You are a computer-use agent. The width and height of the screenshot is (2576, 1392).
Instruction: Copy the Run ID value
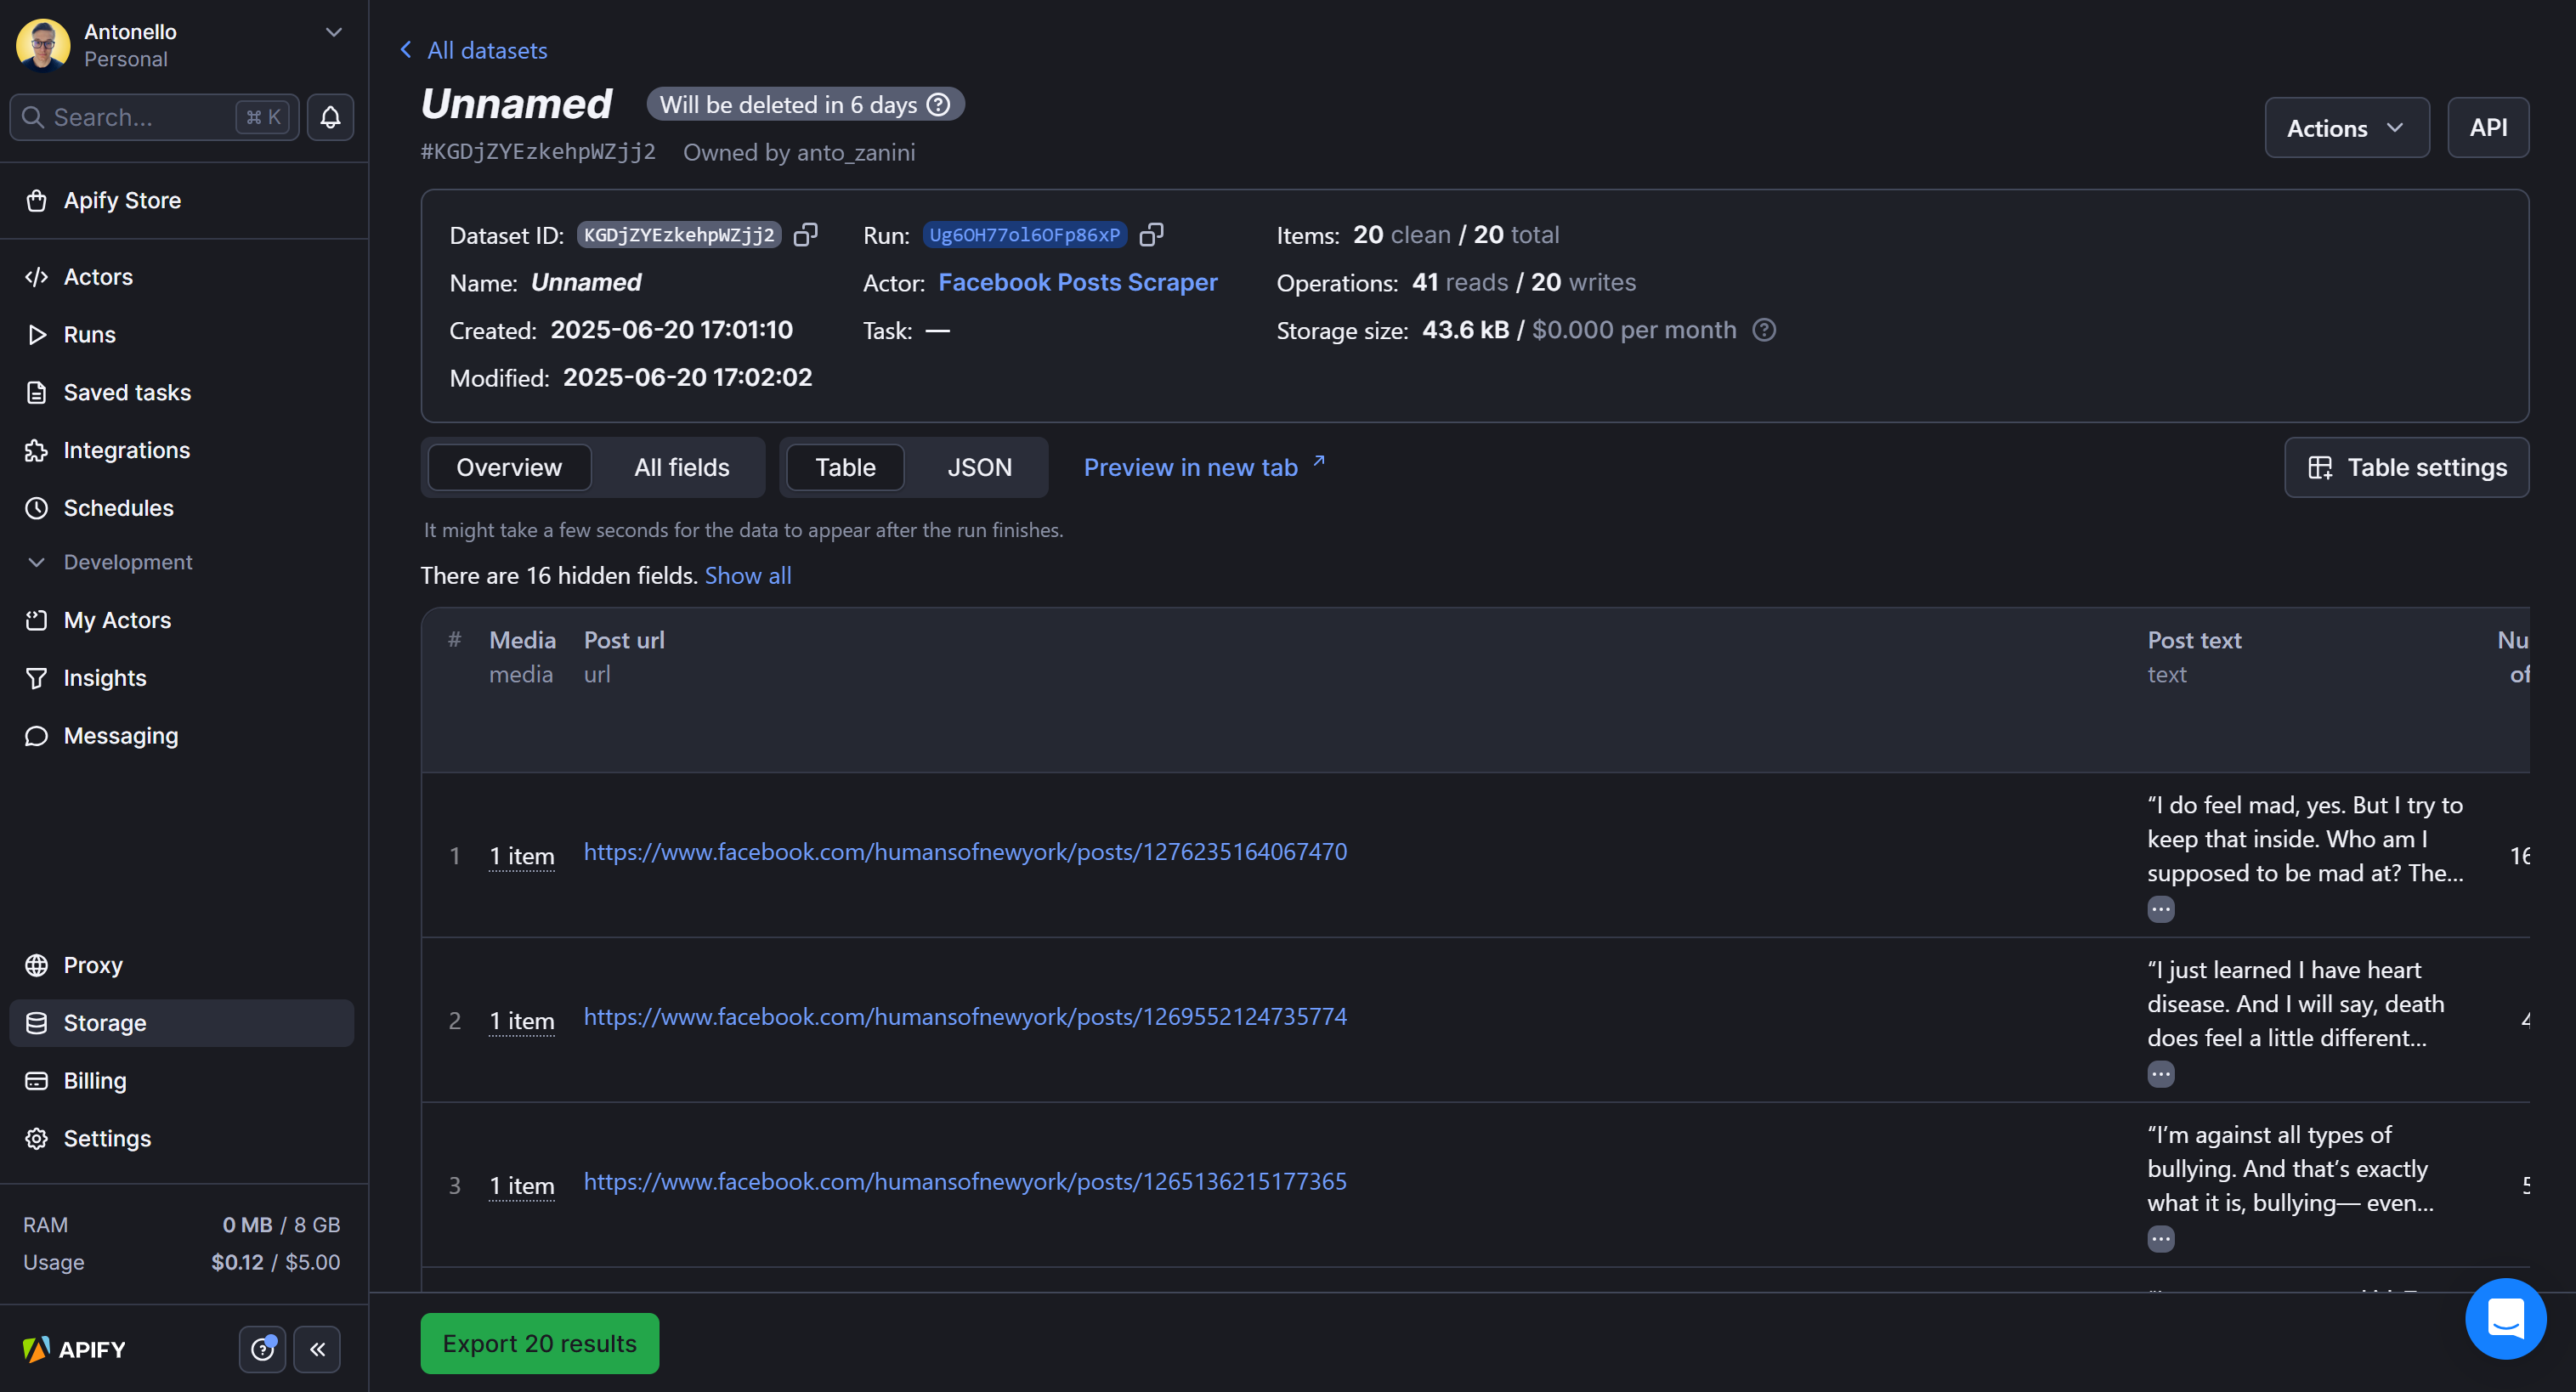point(1152,234)
